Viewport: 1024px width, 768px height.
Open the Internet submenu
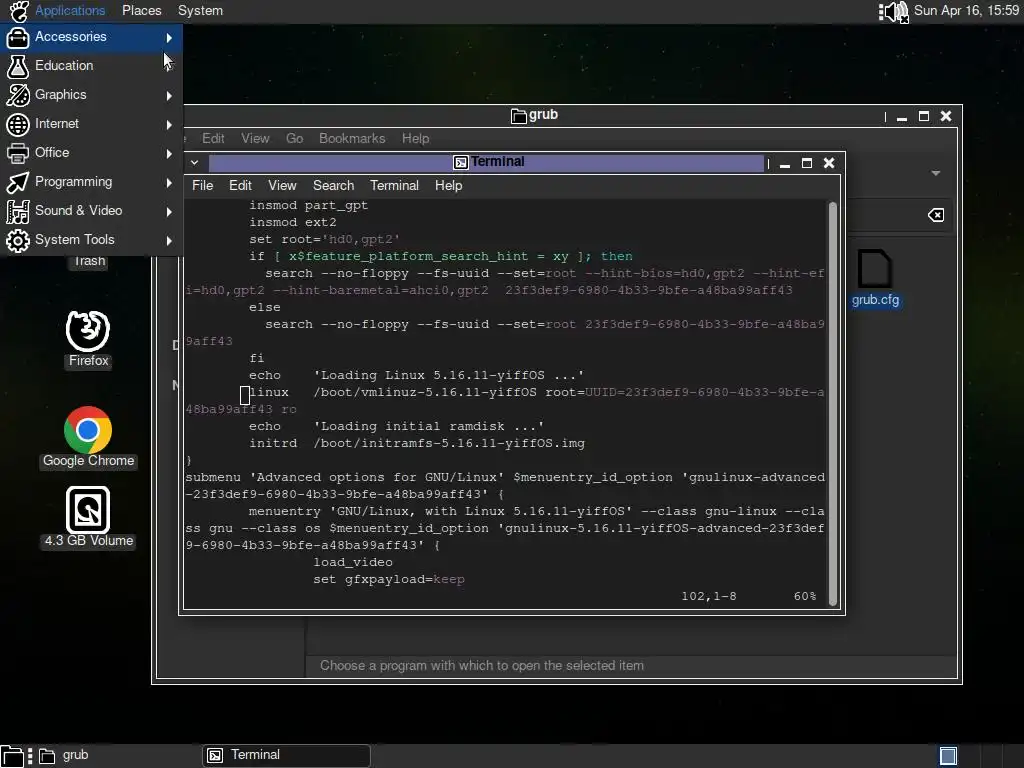click(x=91, y=124)
